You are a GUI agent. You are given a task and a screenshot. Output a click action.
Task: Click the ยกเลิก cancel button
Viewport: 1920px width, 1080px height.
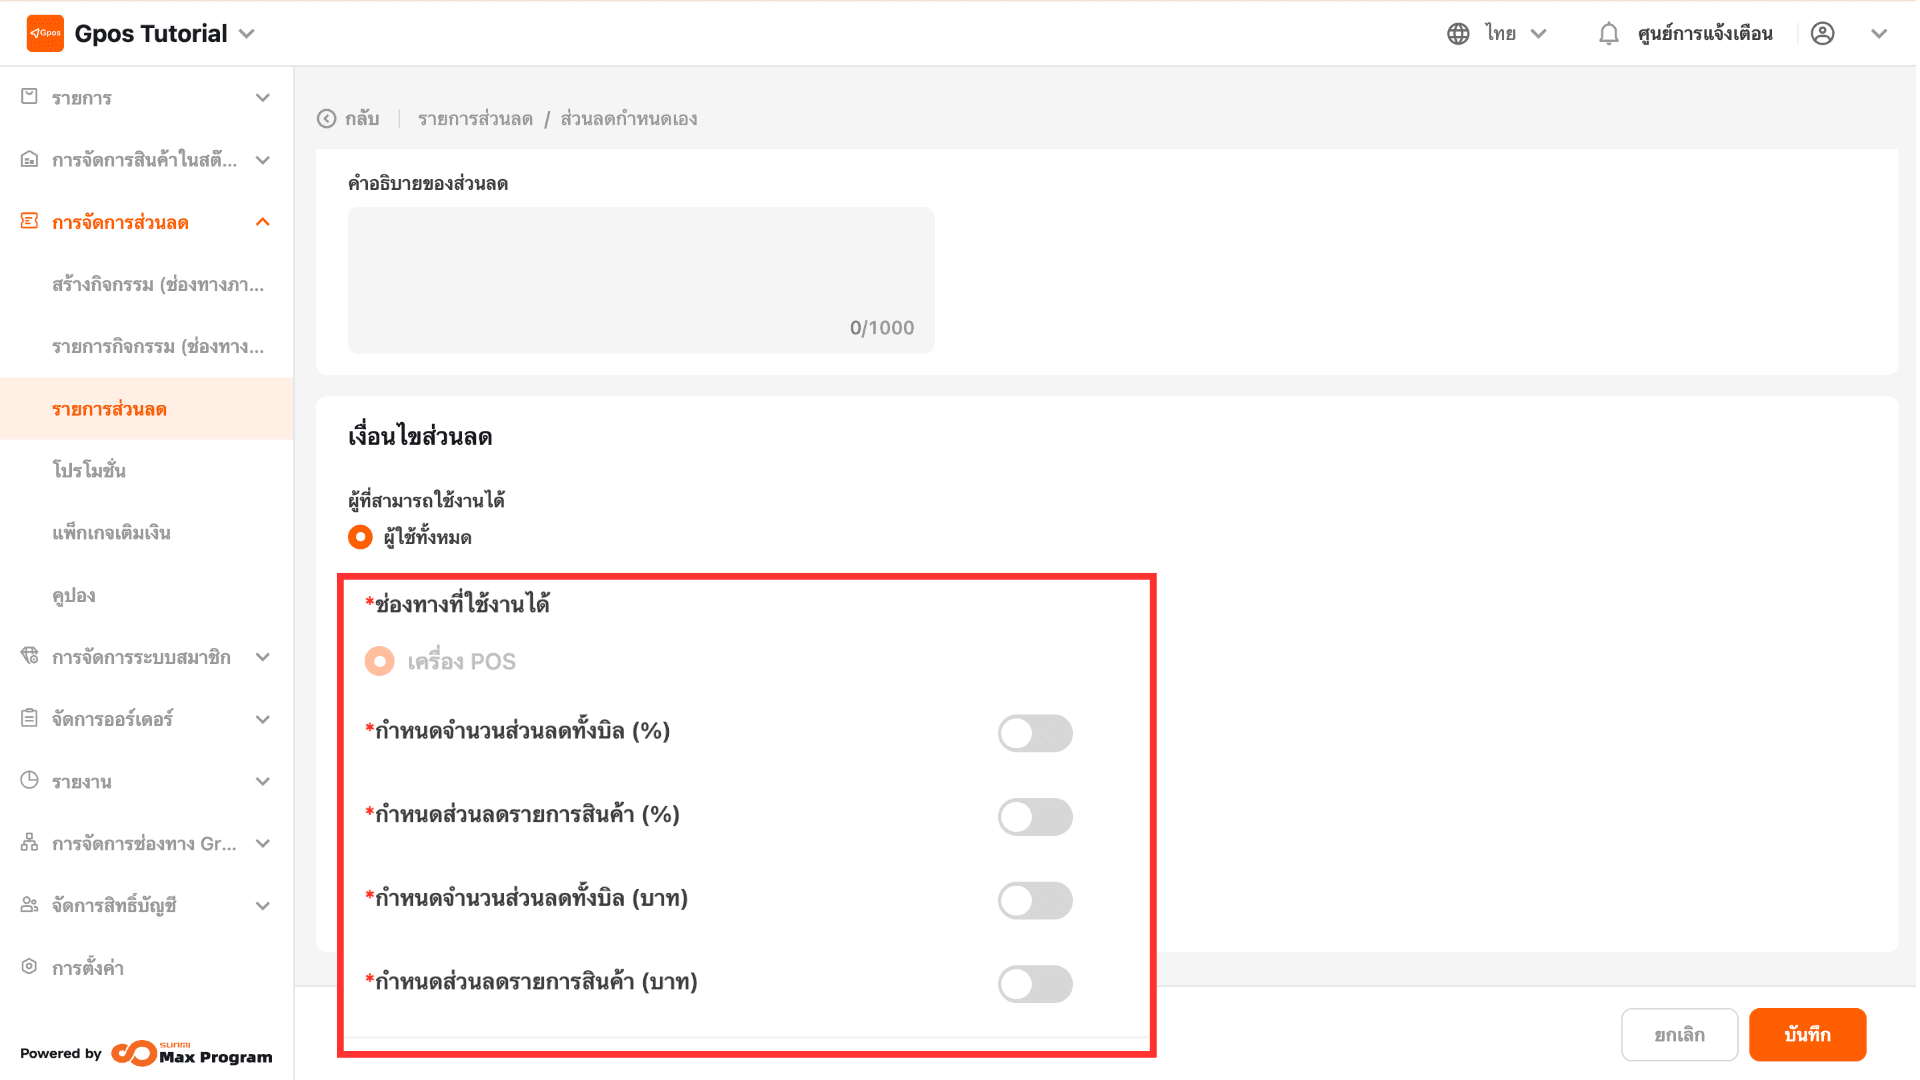point(1679,1035)
